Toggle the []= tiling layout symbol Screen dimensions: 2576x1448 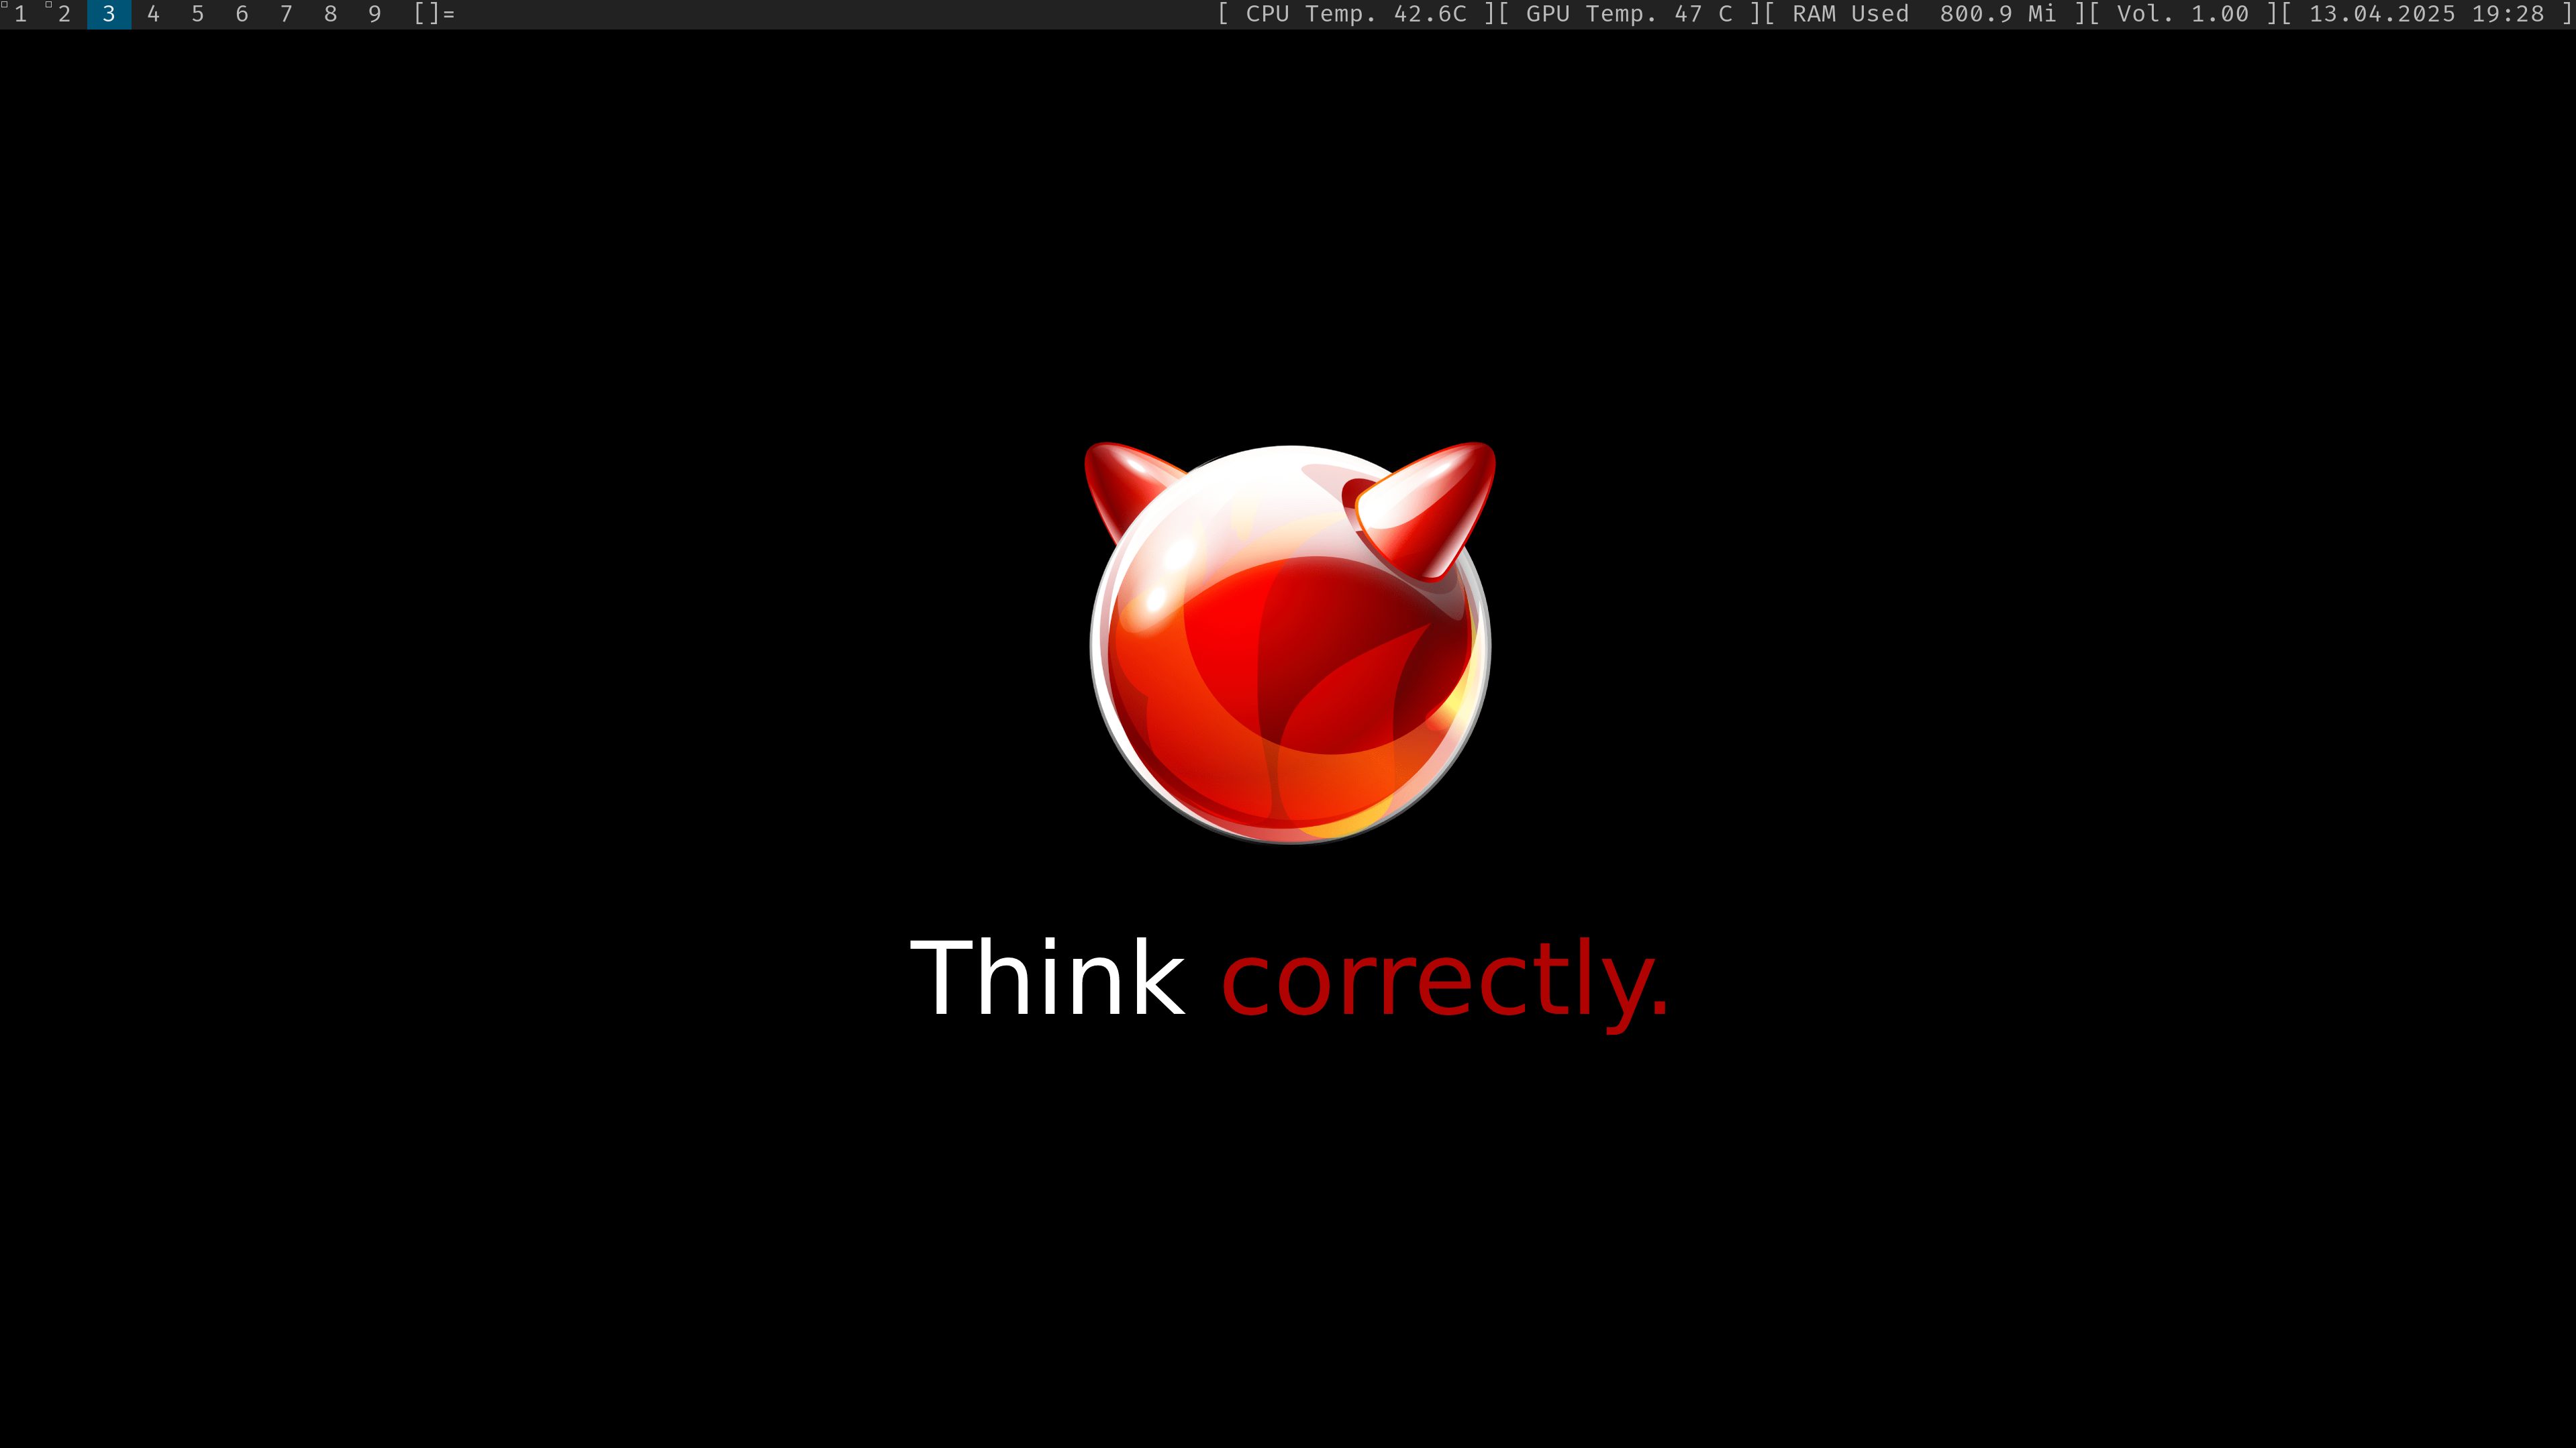[434, 14]
